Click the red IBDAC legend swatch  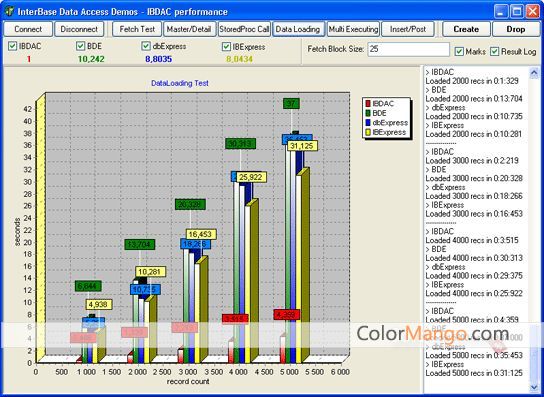tap(368, 103)
